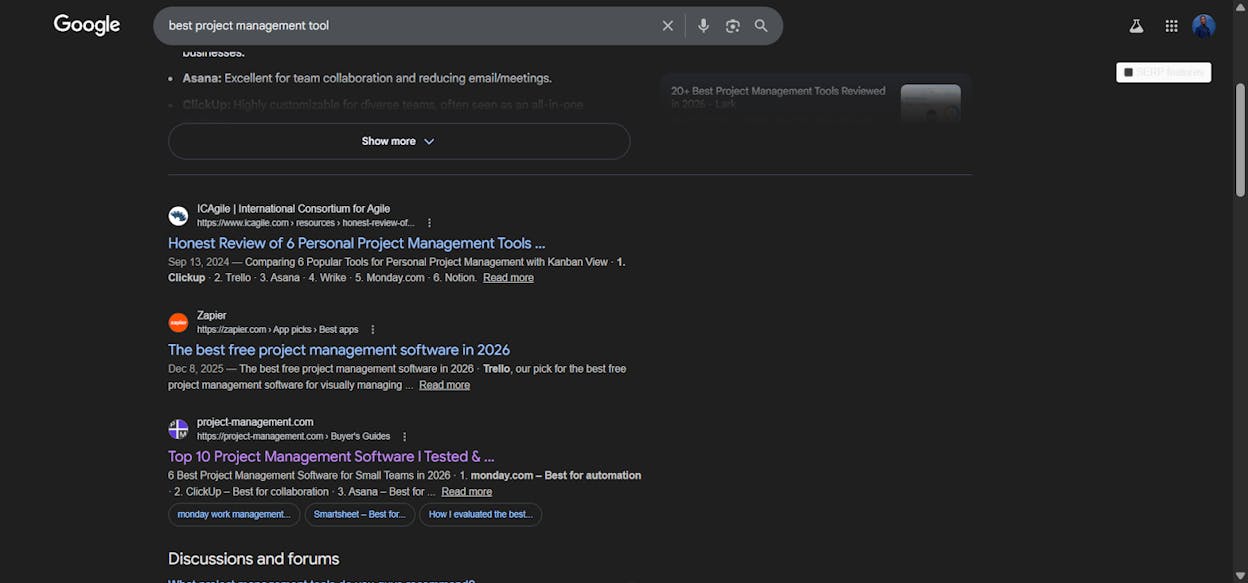The height and width of the screenshot is (583, 1248).
Task: Click the zapier.com App picks breadcrumb URL
Action: click(x=277, y=330)
